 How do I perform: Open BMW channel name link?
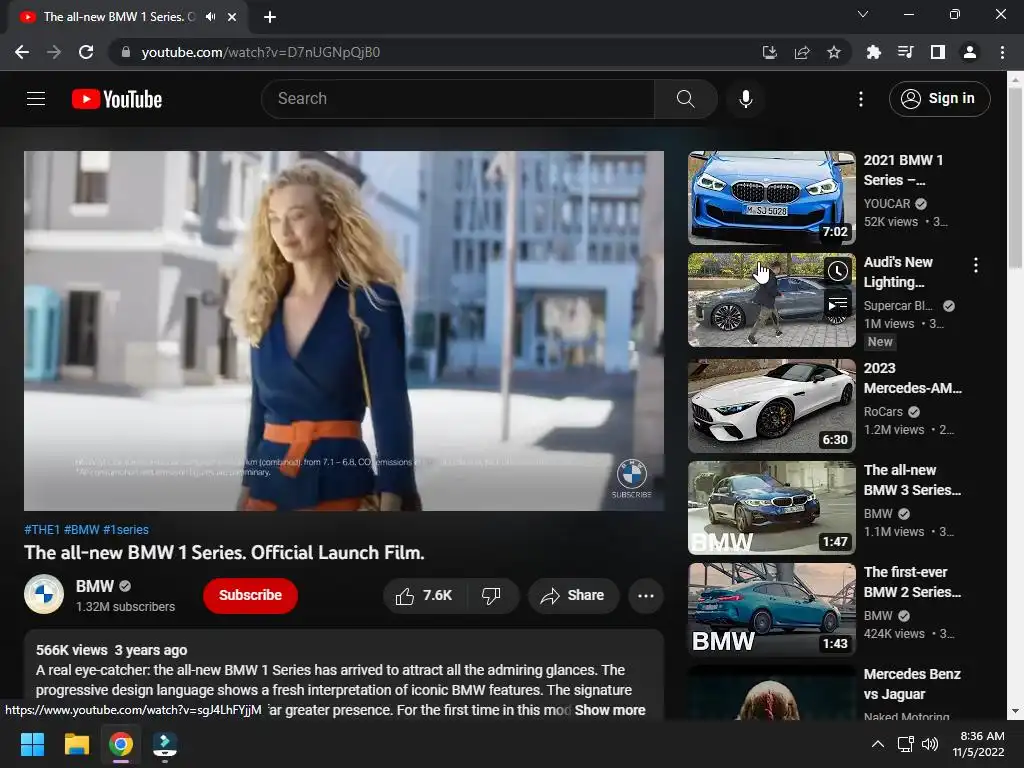[95, 586]
